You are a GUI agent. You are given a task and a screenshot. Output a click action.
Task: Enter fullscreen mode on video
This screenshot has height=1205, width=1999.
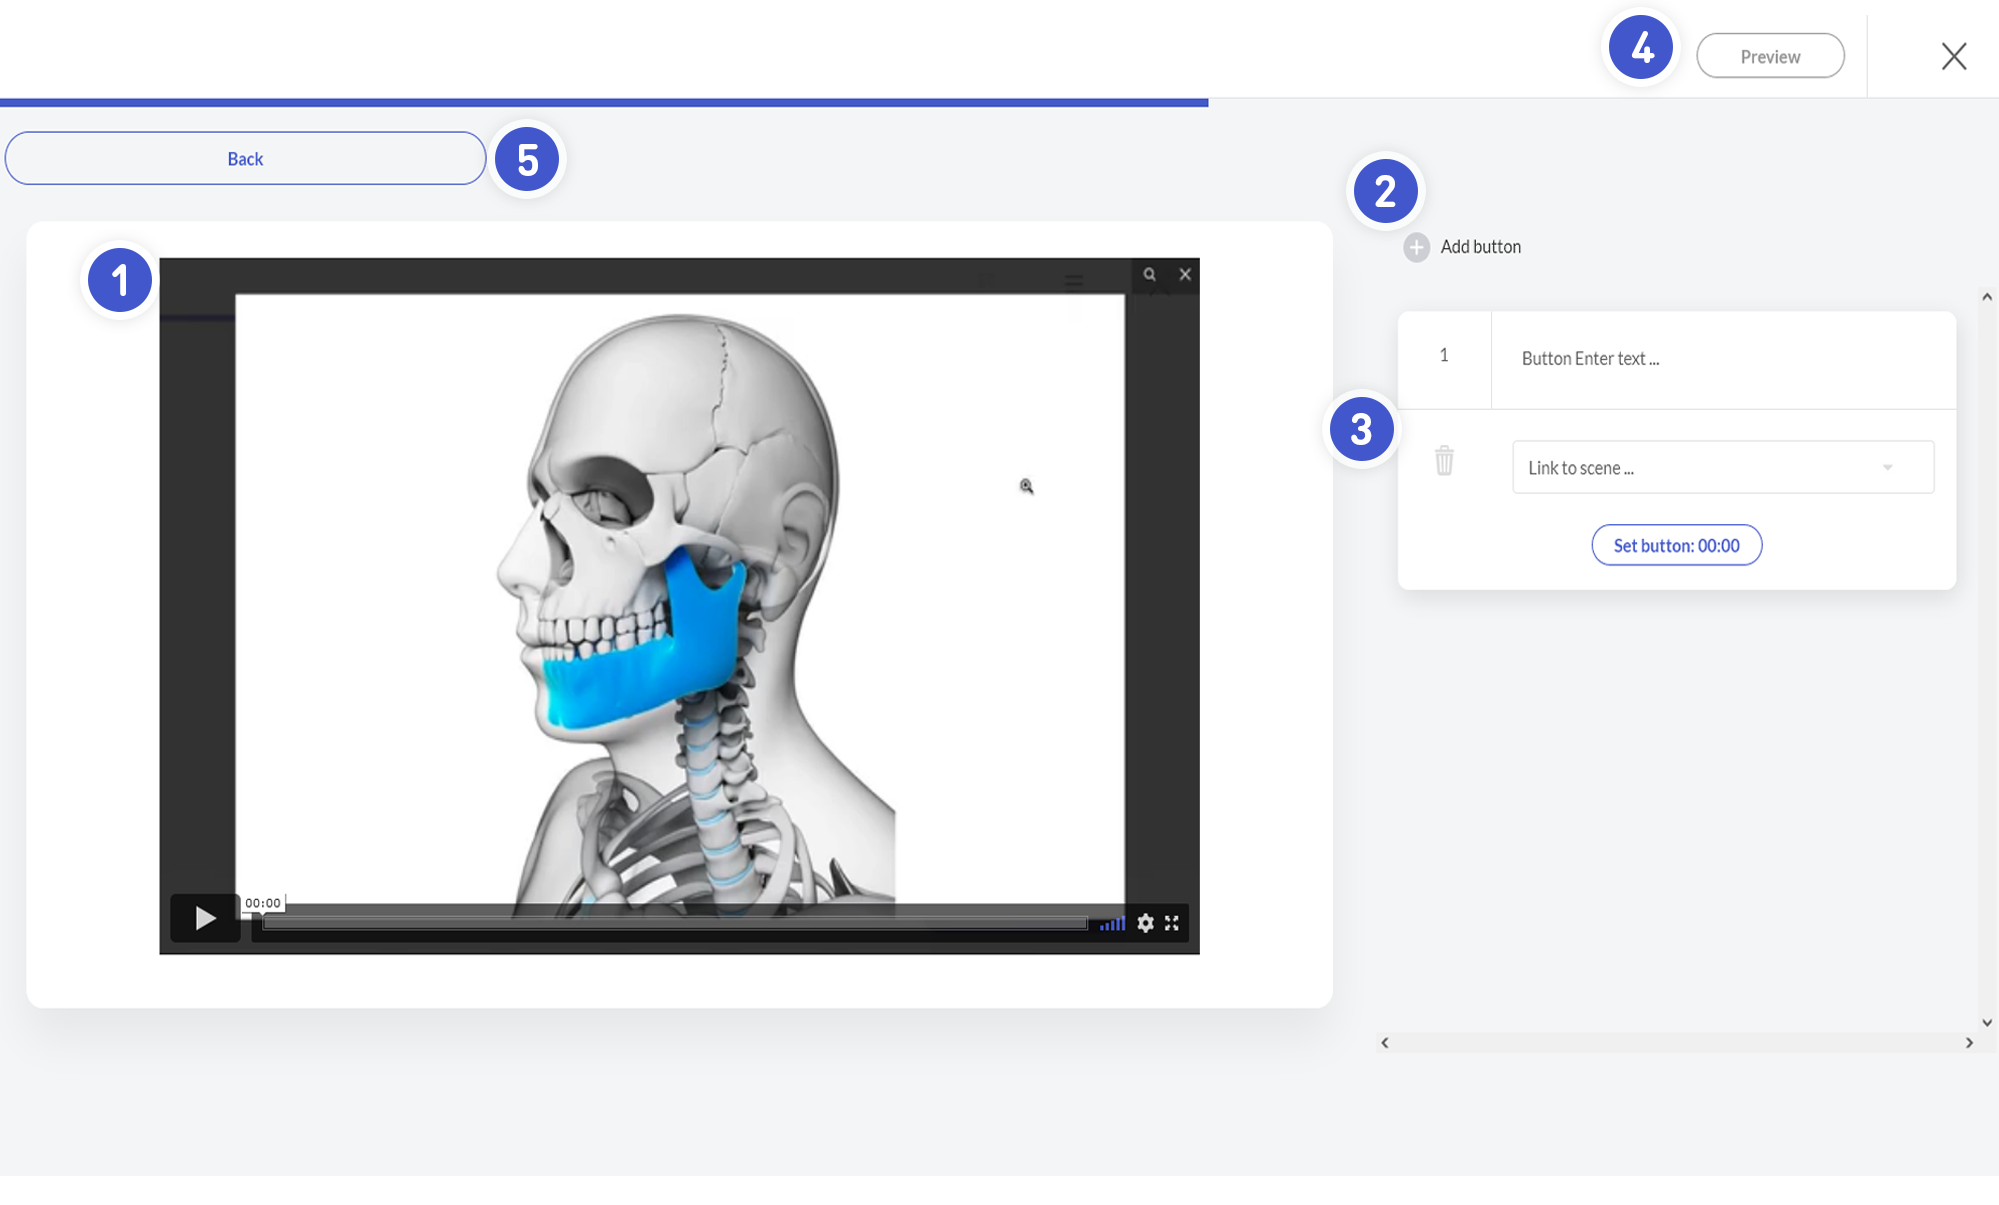coord(1172,923)
